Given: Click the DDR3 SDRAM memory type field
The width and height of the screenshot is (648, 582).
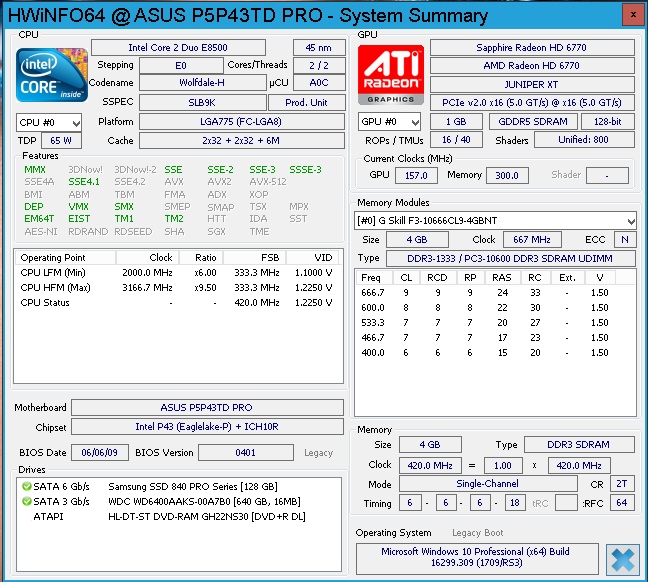Looking at the screenshot, I should point(579,445).
